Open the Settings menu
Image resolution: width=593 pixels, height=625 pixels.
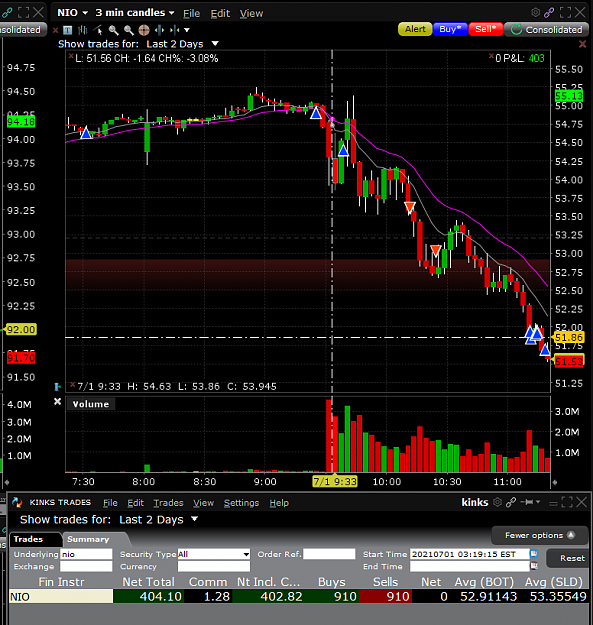pyautogui.click(x=241, y=503)
